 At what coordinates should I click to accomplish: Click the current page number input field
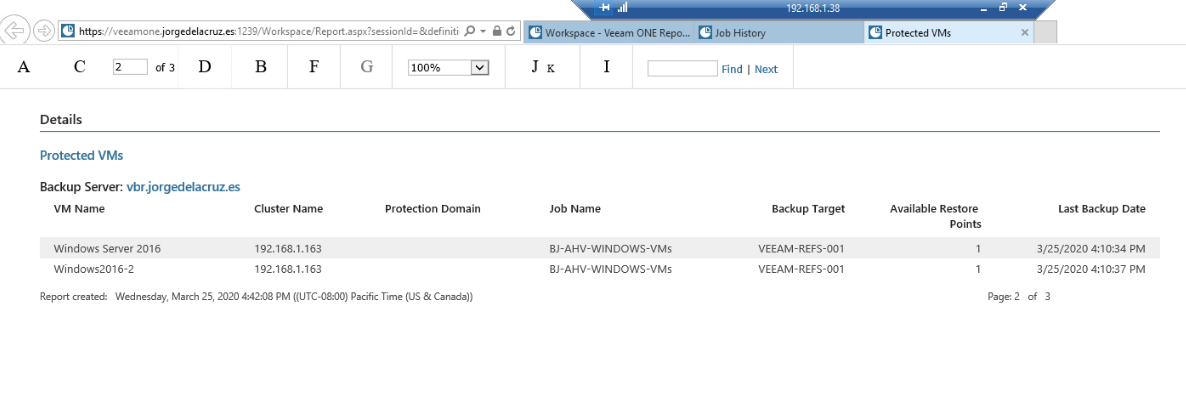coord(131,67)
